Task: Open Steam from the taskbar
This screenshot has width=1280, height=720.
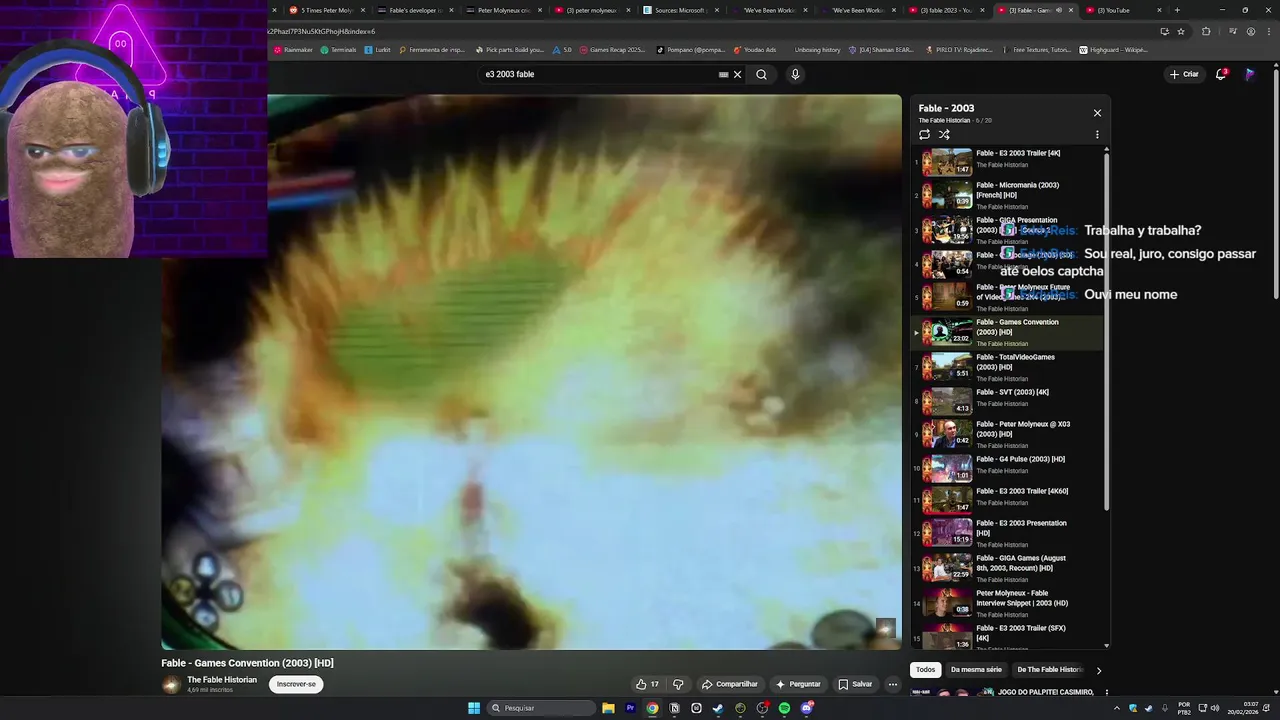Action: (x=718, y=708)
